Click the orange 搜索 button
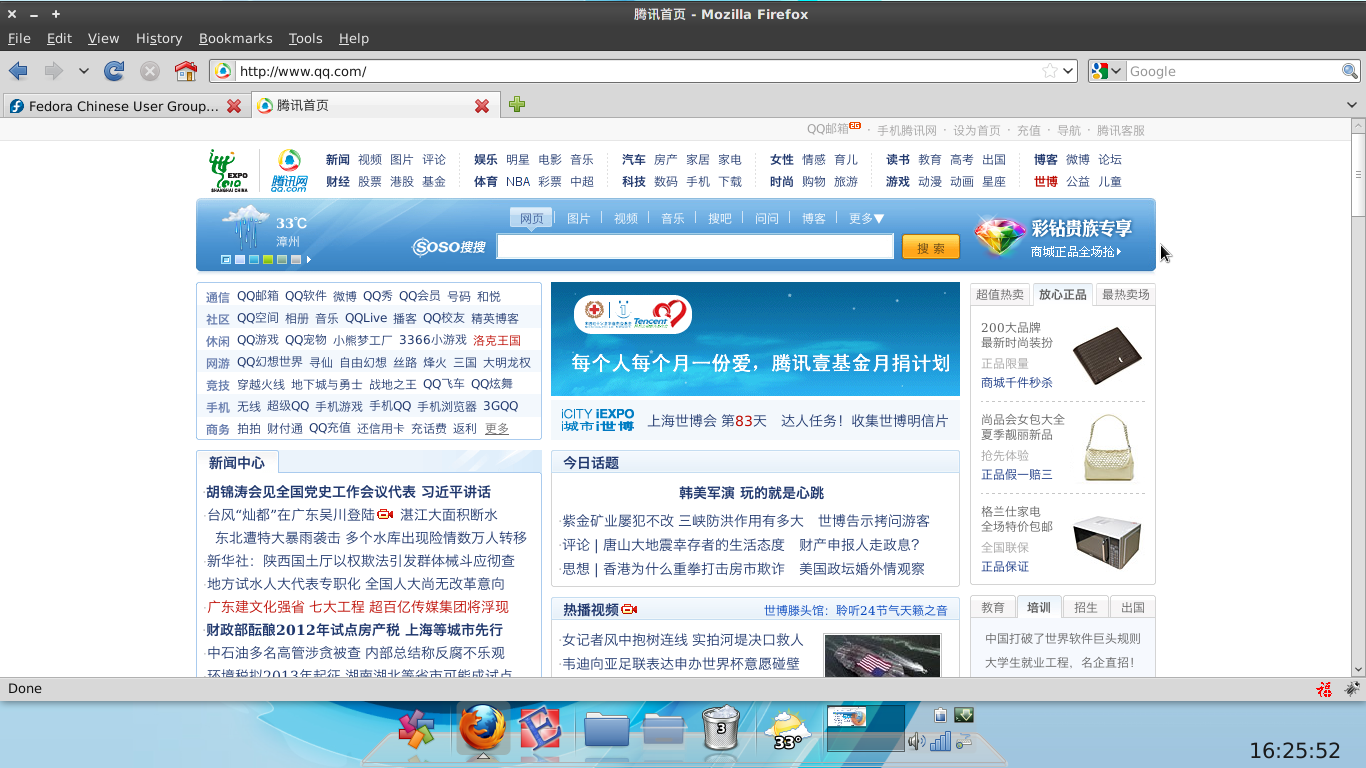The width and height of the screenshot is (1366, 768). point(931,247)
